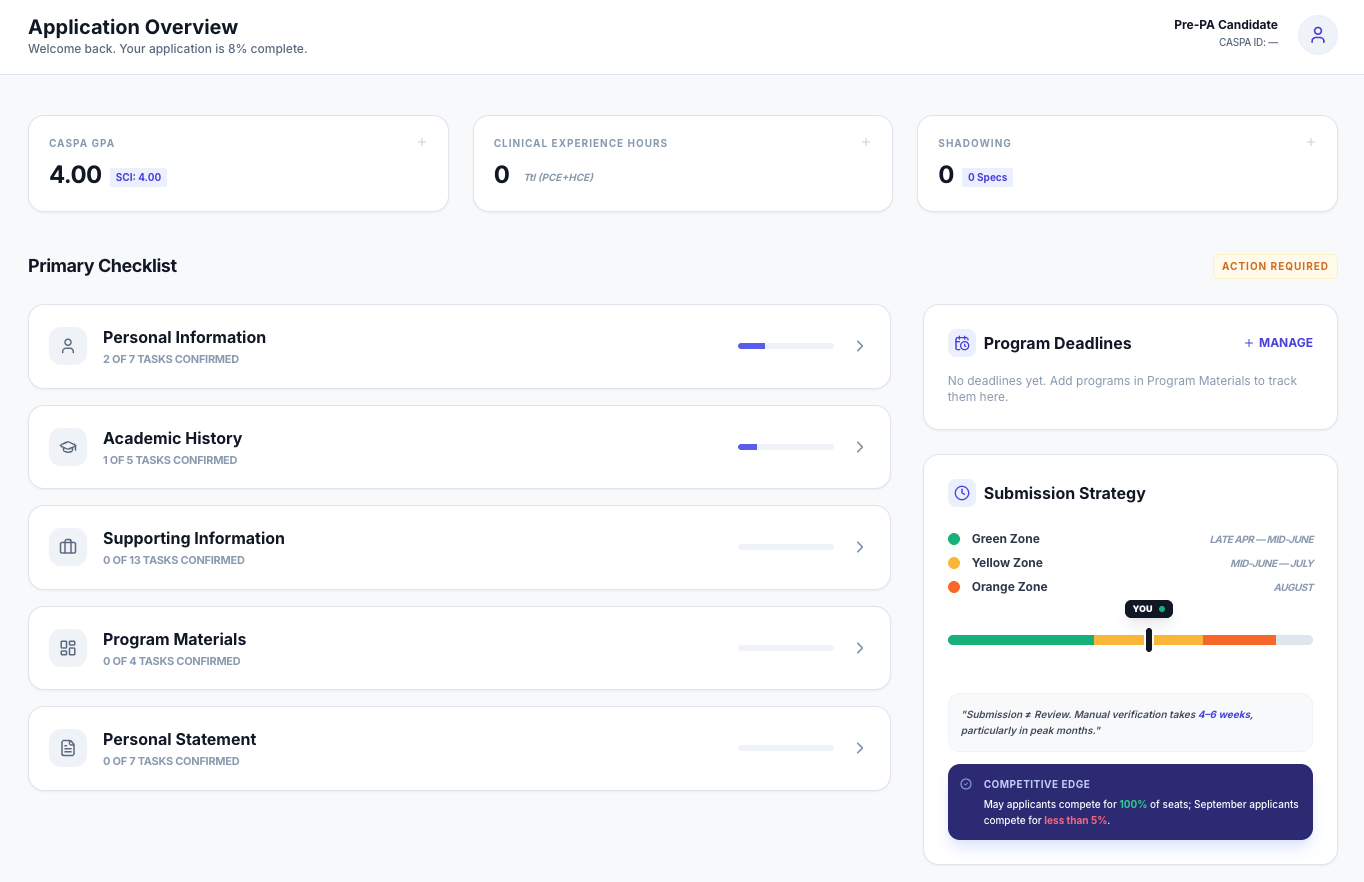Click the calendar icon next to Program Deadlines
Viewport: 1364px width, 882px height.
tap(962, 343)
